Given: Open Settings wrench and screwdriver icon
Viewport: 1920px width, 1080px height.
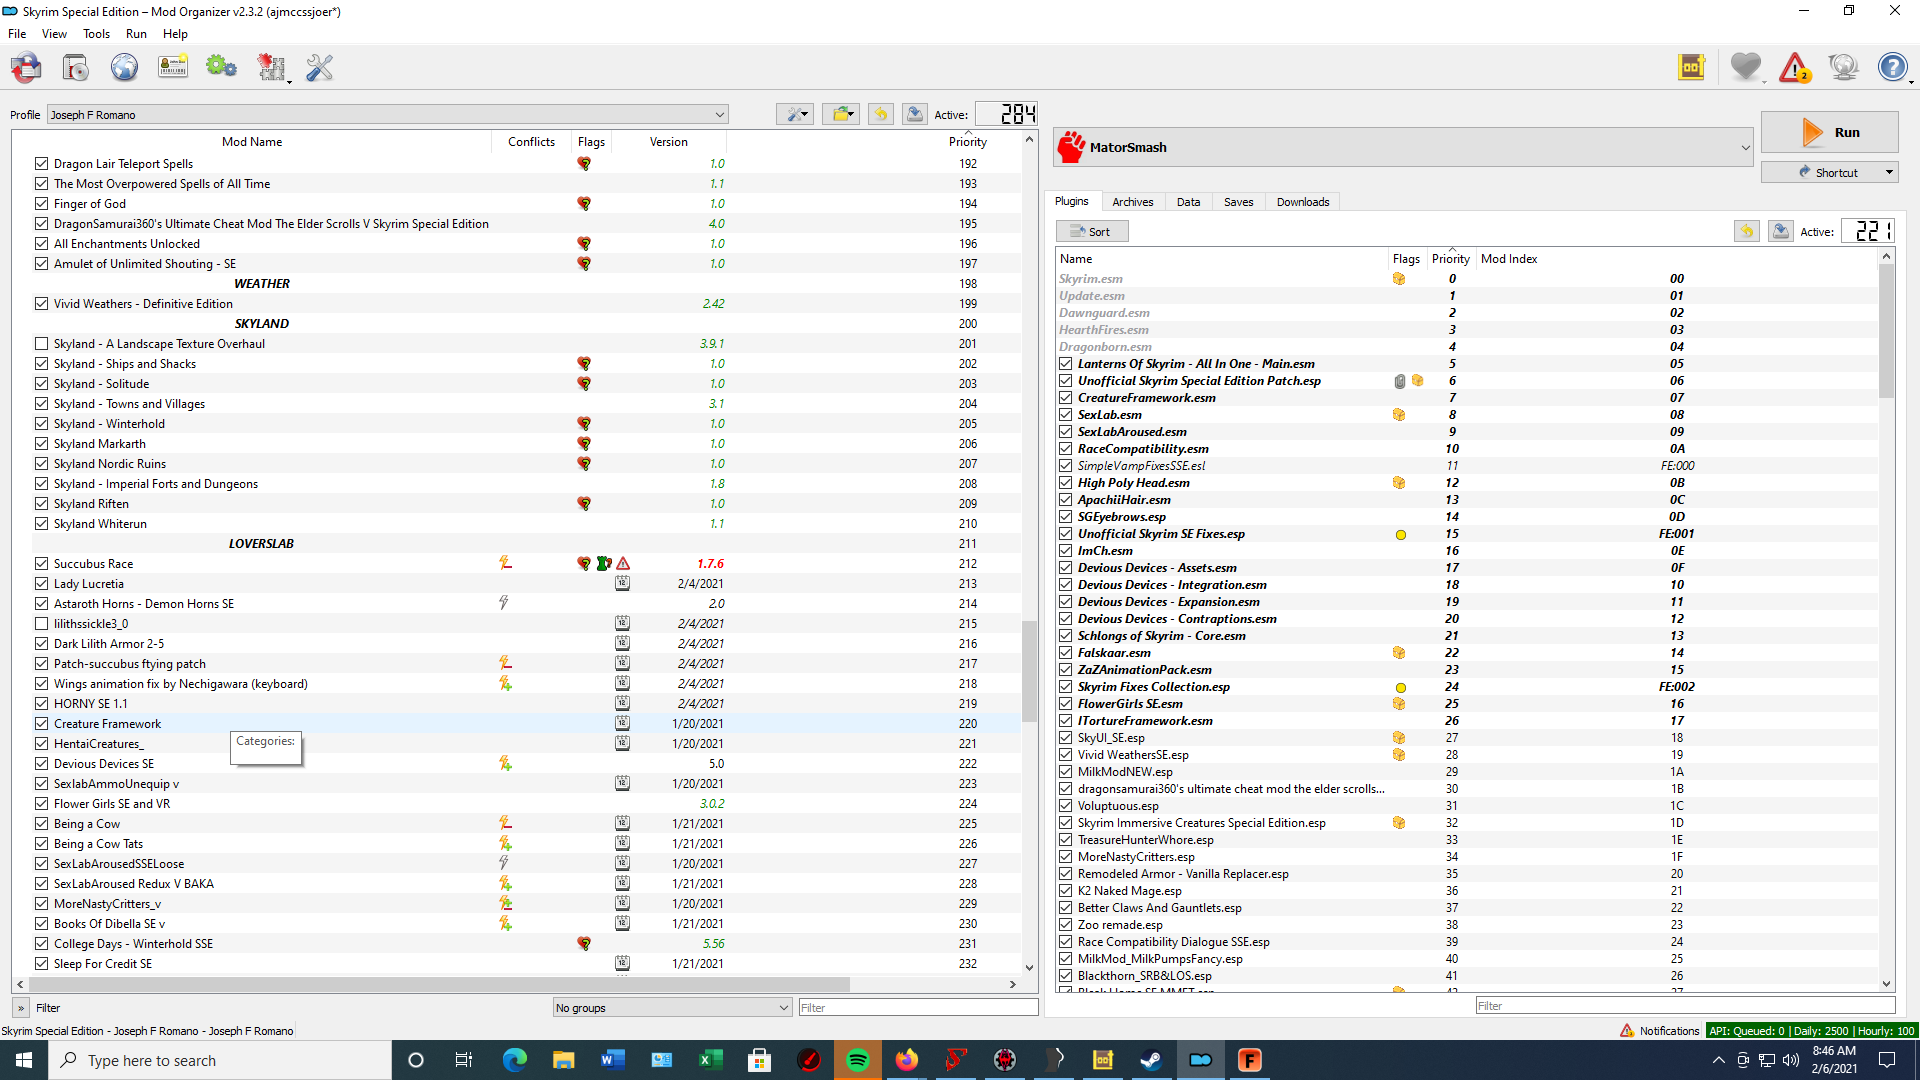Looking at the screenshot, I should pos(319,68).
